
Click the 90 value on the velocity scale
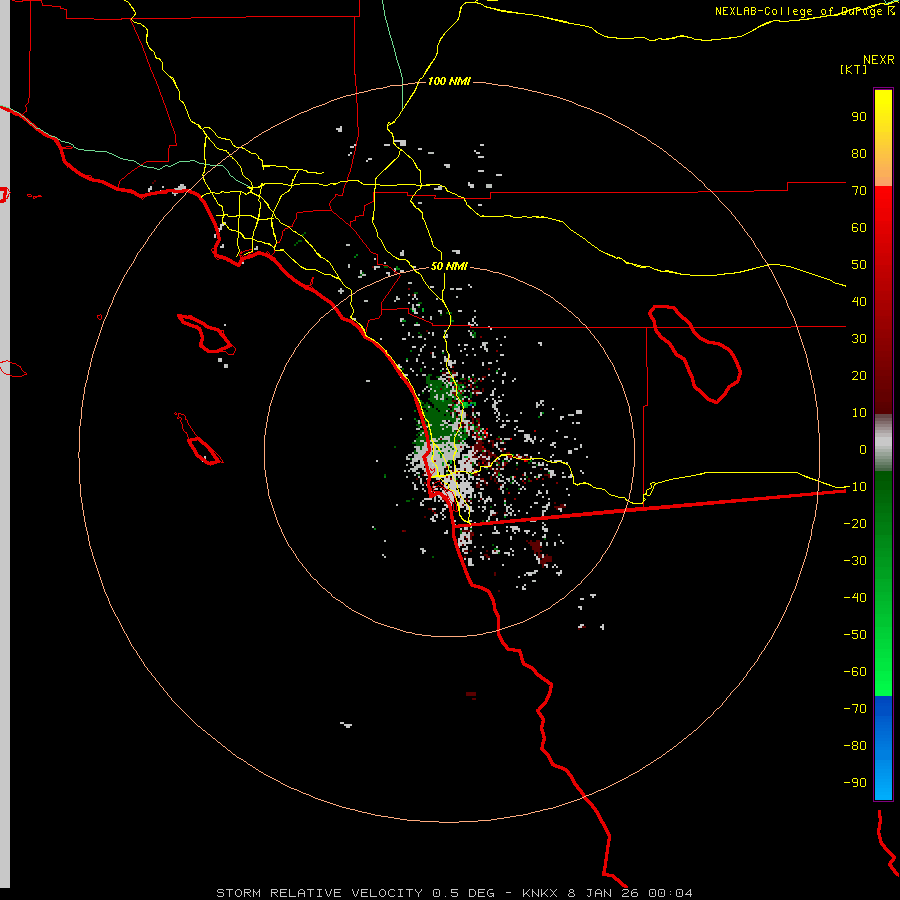coord(859,117)
